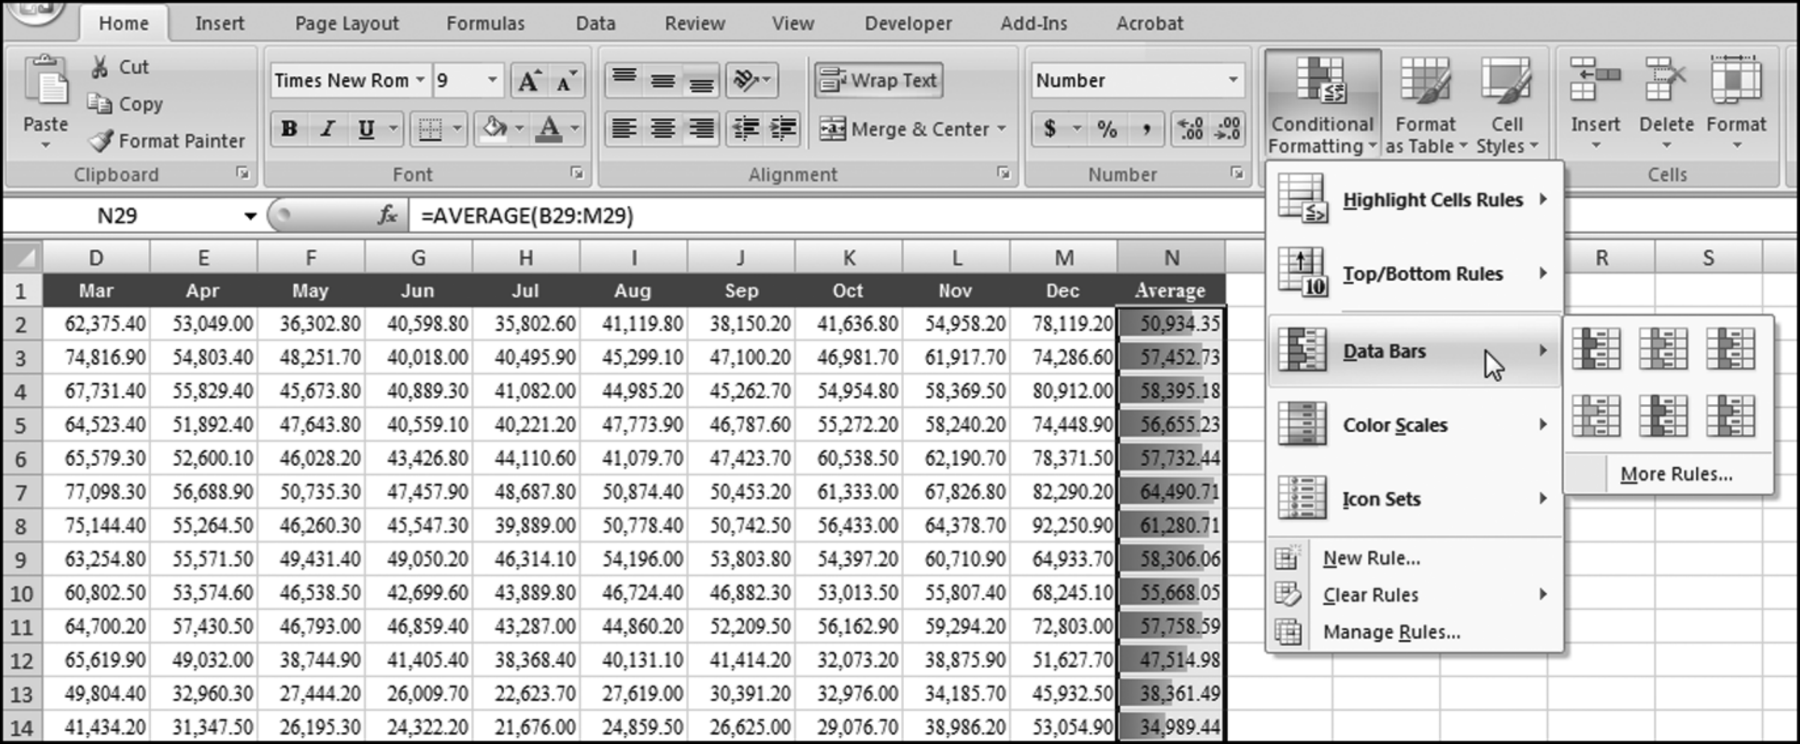
Task: Select New Rule... in the menu
Action: coord(1414,558)
